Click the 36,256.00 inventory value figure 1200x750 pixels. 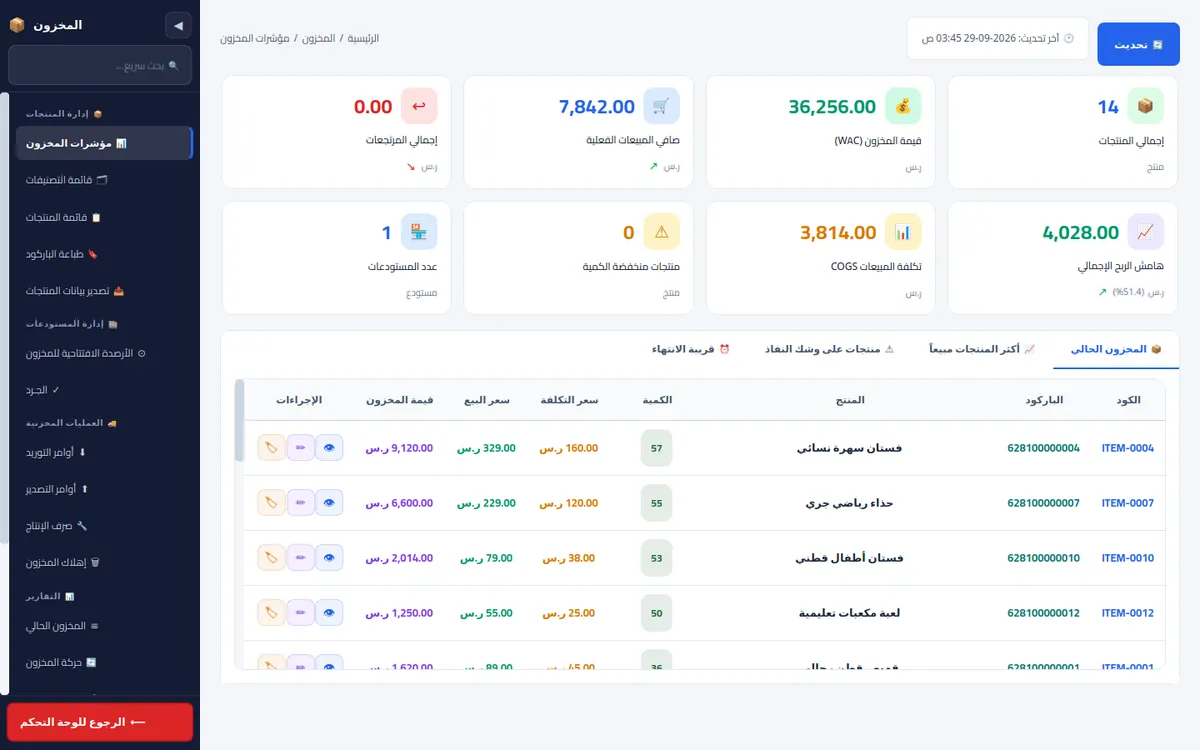(x=832, y=106)
